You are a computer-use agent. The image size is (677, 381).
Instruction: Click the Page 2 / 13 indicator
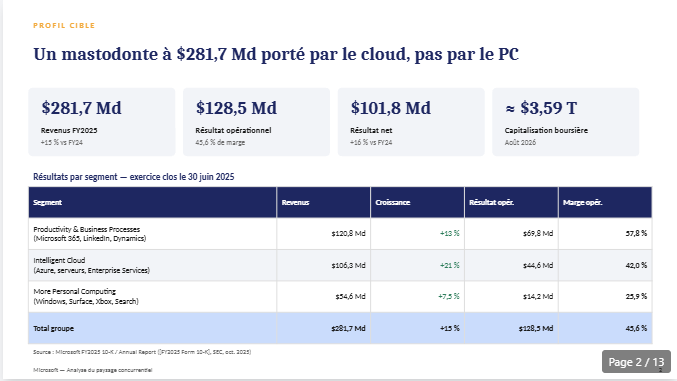pyautogui.click(x=636, y=362)
